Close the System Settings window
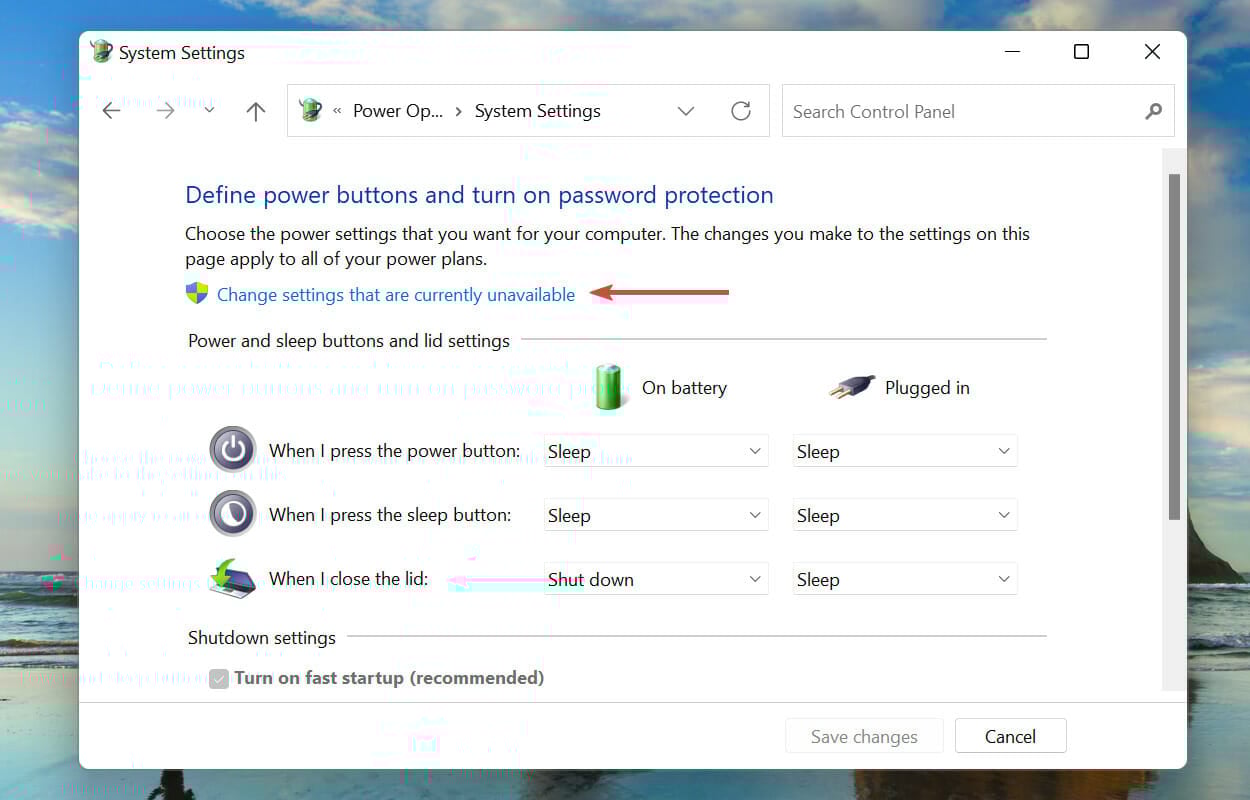The height and width of the screenshot is (800, 1250). tap(1152, 52)
